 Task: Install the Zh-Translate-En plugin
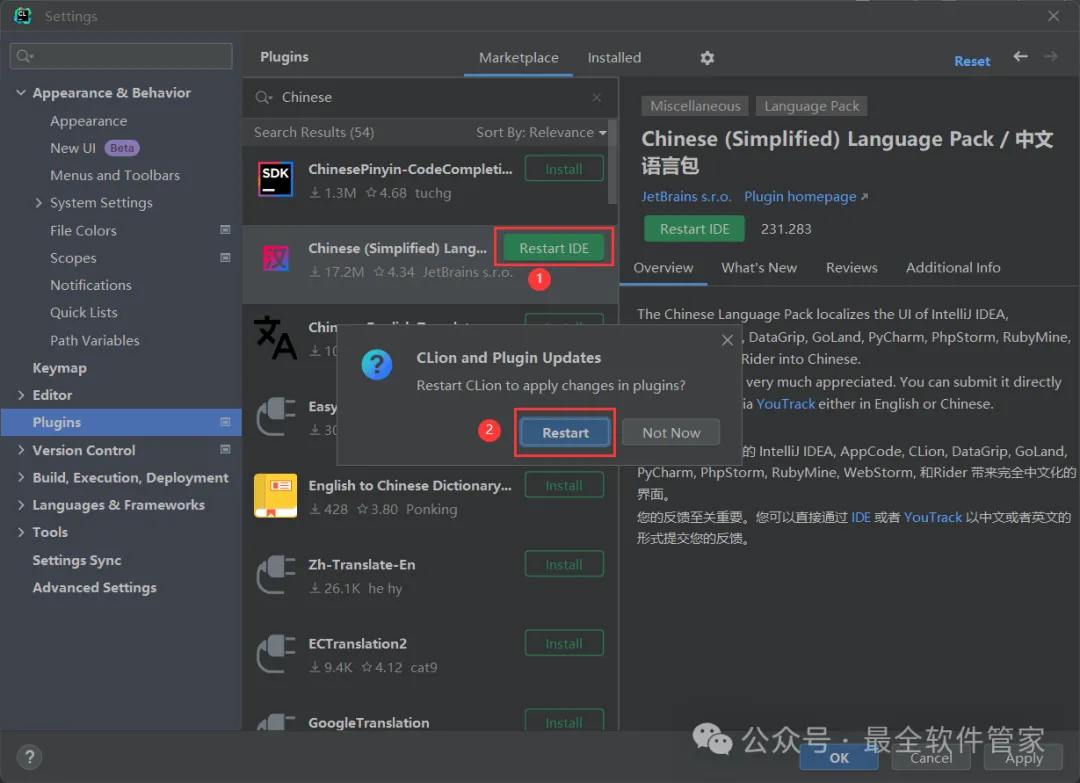[x=564, y=564]
